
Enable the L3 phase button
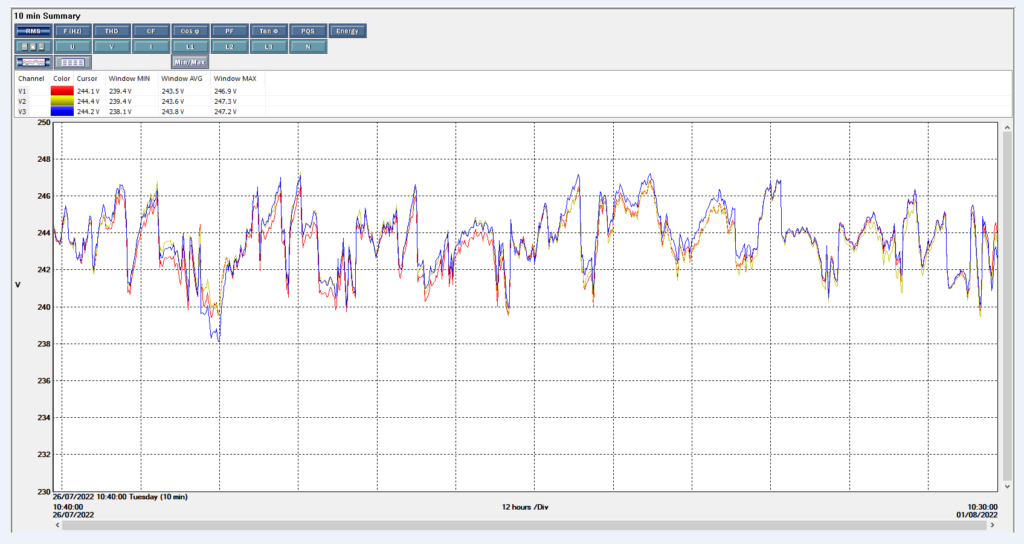(x=269, y=47)
